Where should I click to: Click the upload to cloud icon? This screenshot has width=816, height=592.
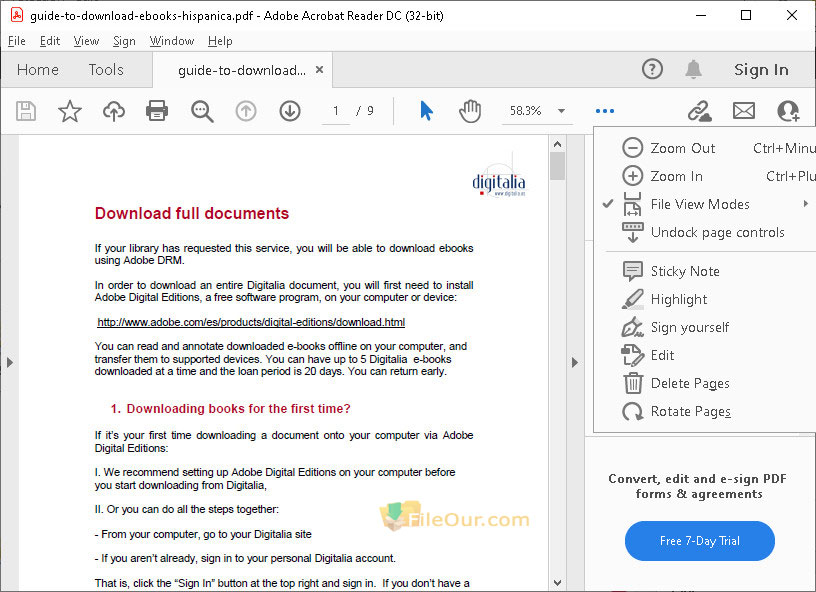point(114,111)
